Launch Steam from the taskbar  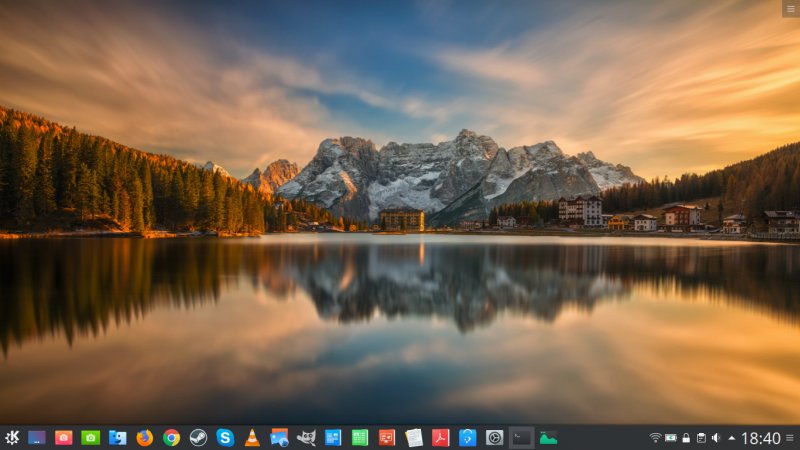click(x=198, y=437)
